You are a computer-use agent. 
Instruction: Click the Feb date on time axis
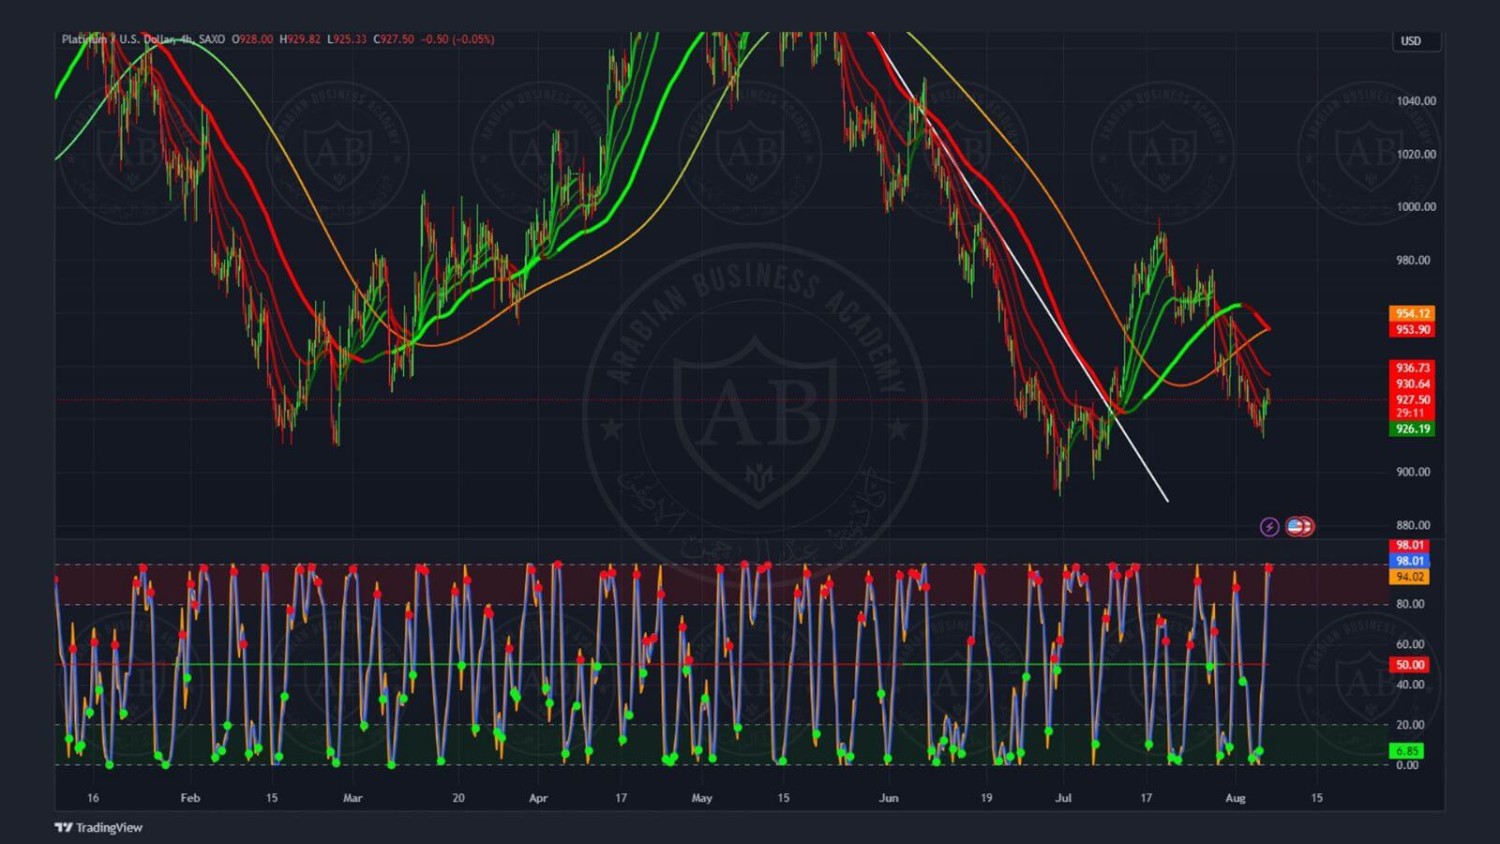pos(190,798)
